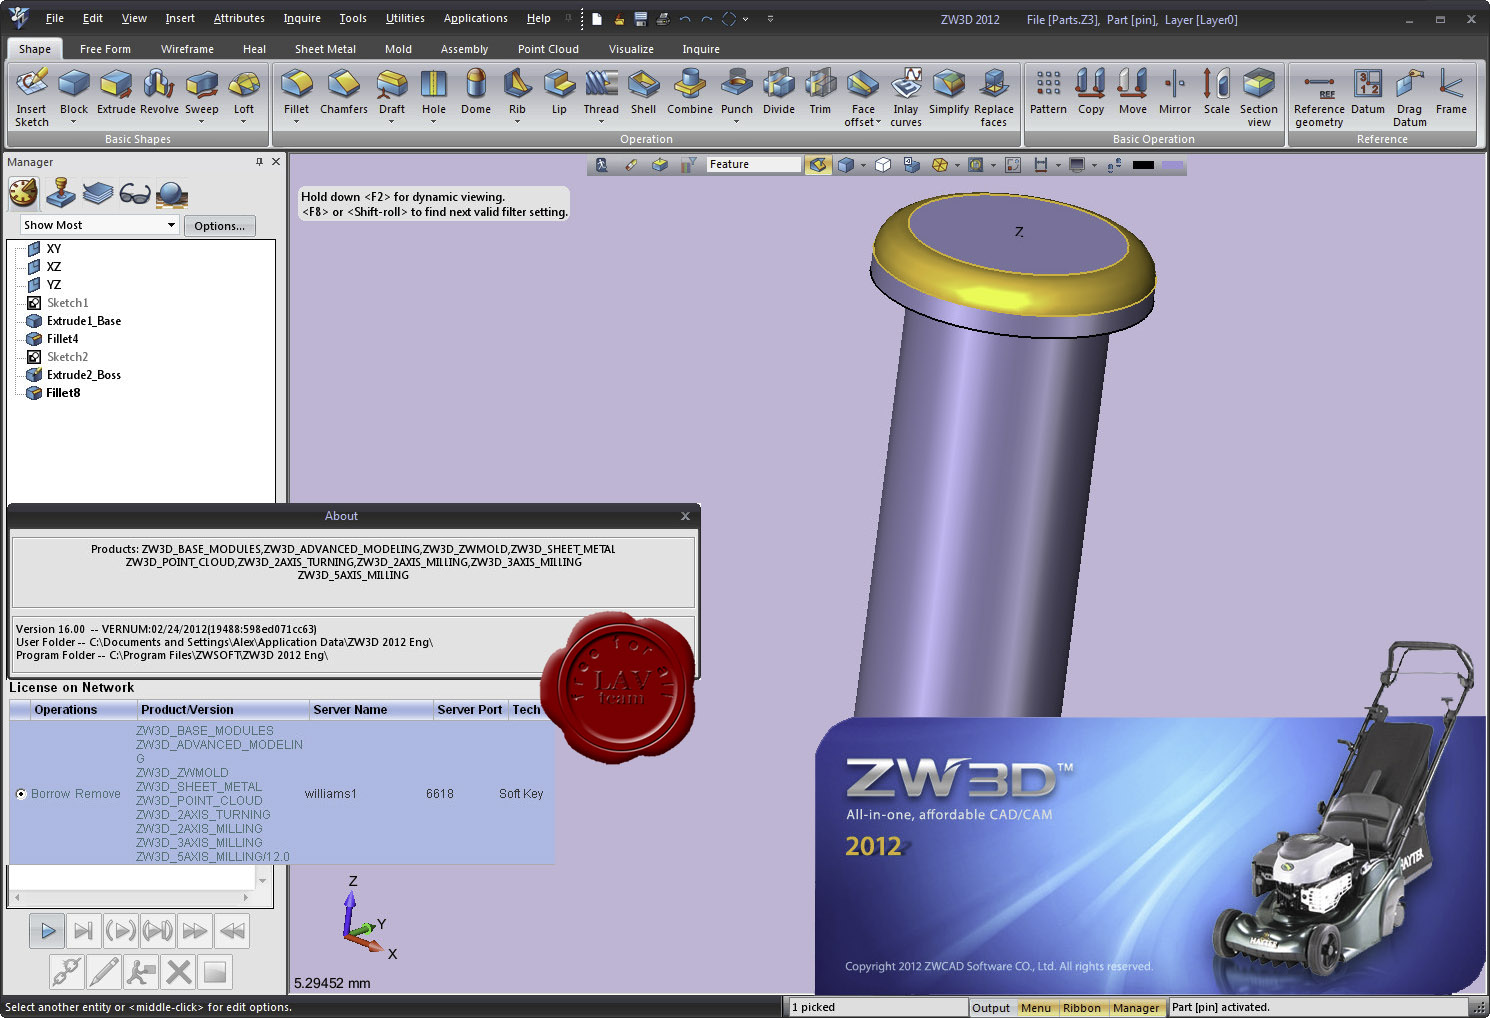Expand the Thread dropdown arrow

(x=601, y=122)
